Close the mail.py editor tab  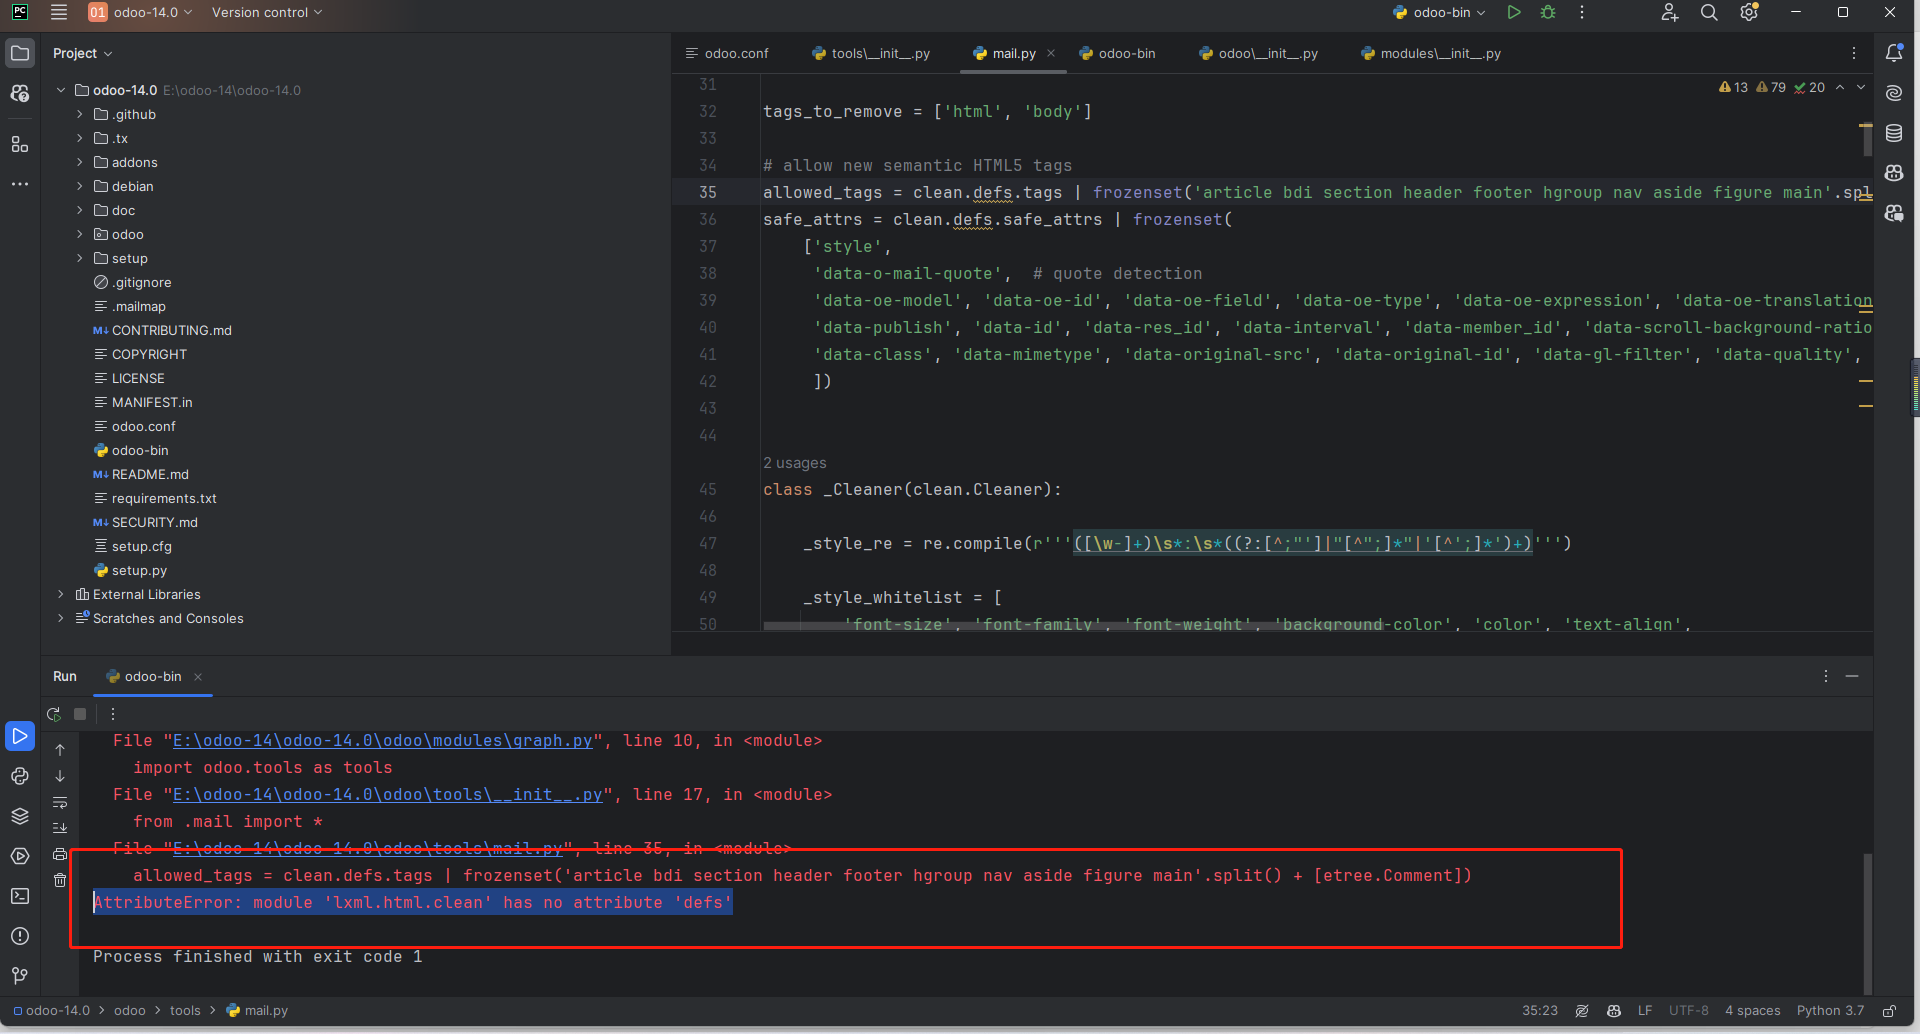(1051, 53)
